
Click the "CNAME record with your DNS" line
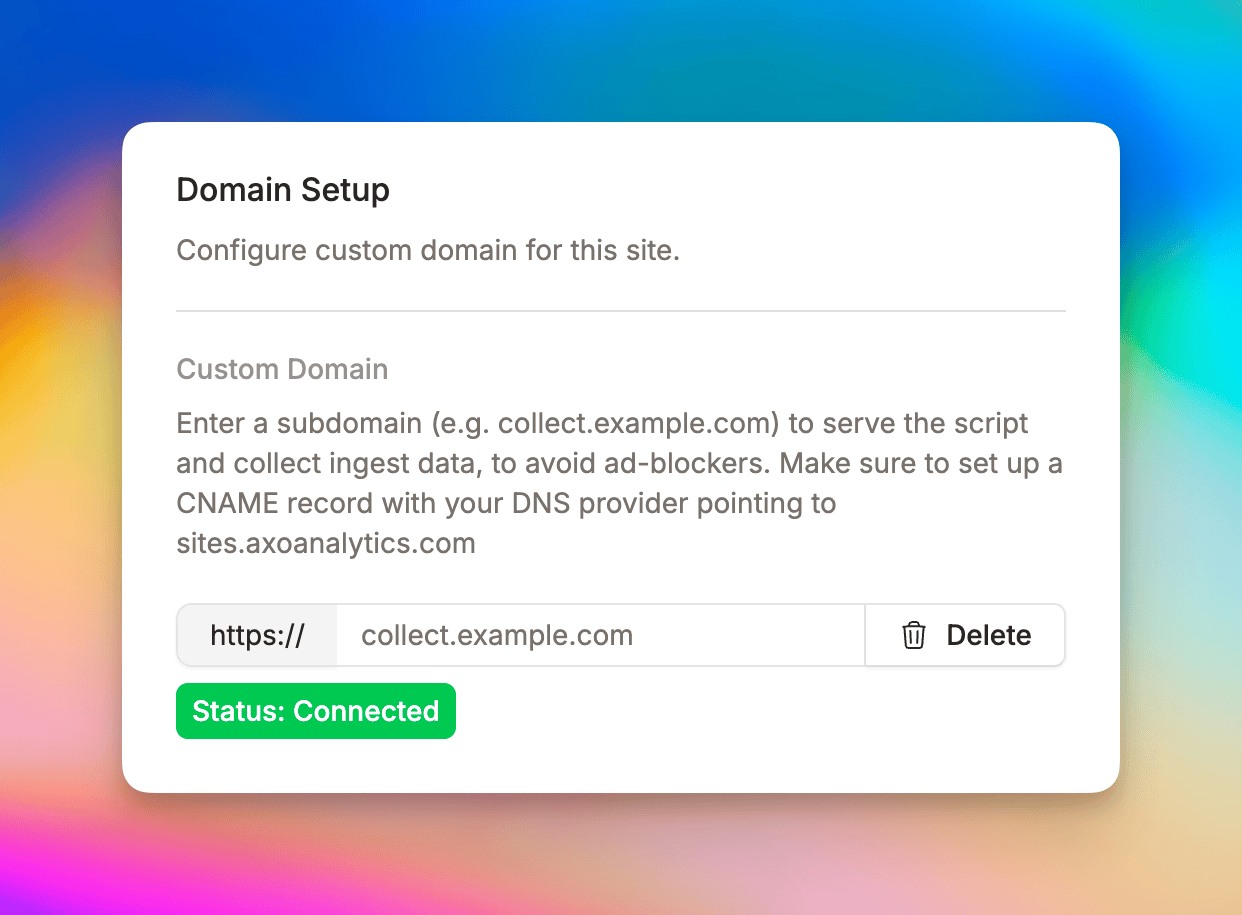tap(506, 503)
